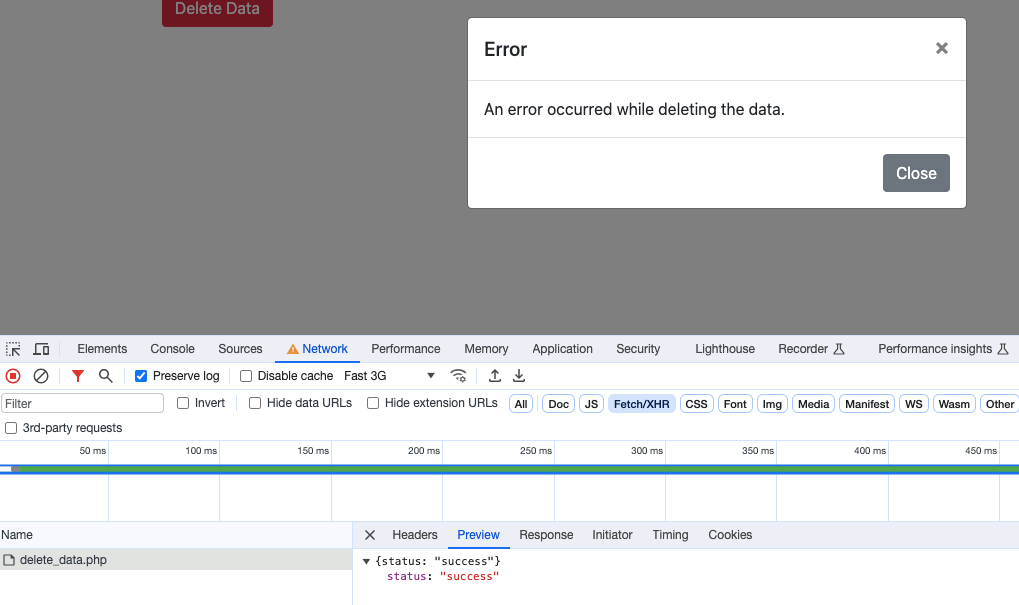Select the Preview tab
The image size is (1019, 605).
pyautogui.click(x=478, y=535)
